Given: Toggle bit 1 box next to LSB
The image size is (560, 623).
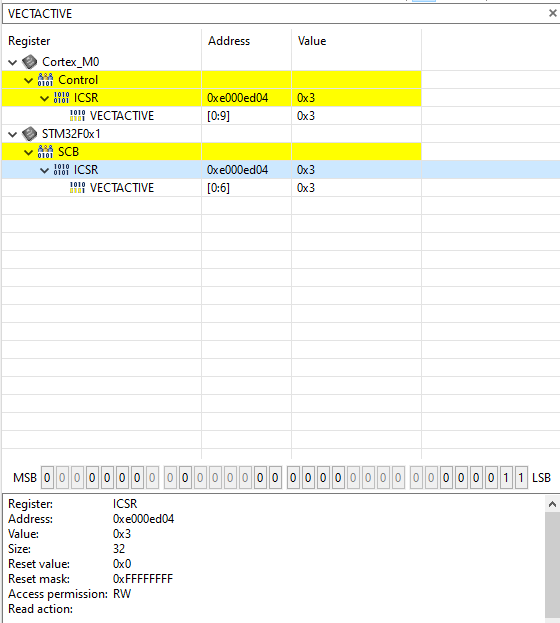Looking at the screenshot, I should pos(506,478).
